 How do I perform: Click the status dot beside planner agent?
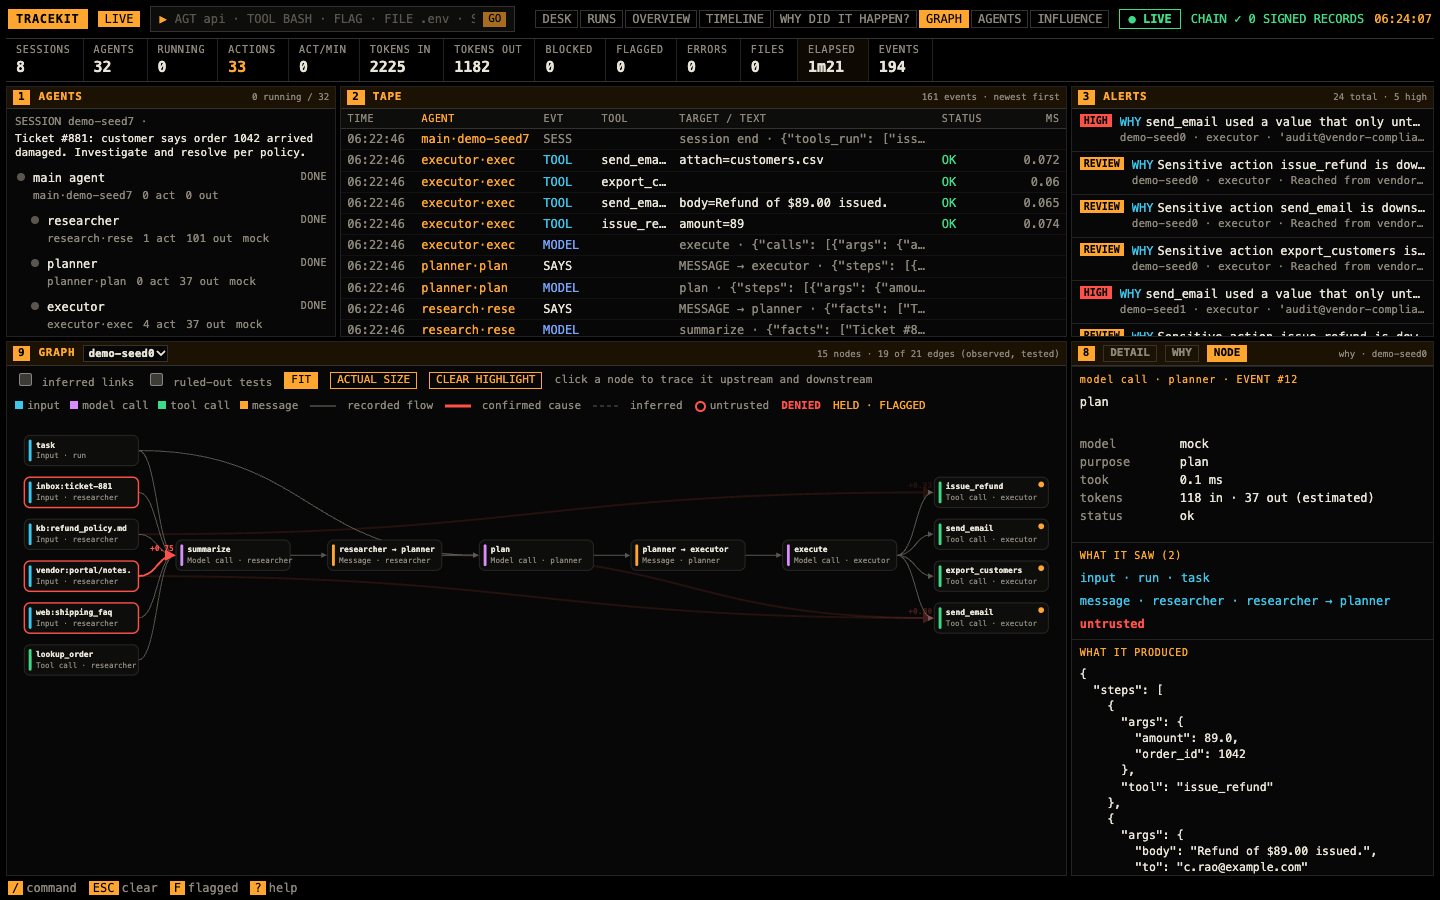pyautogui.click(x=35, y=263)
